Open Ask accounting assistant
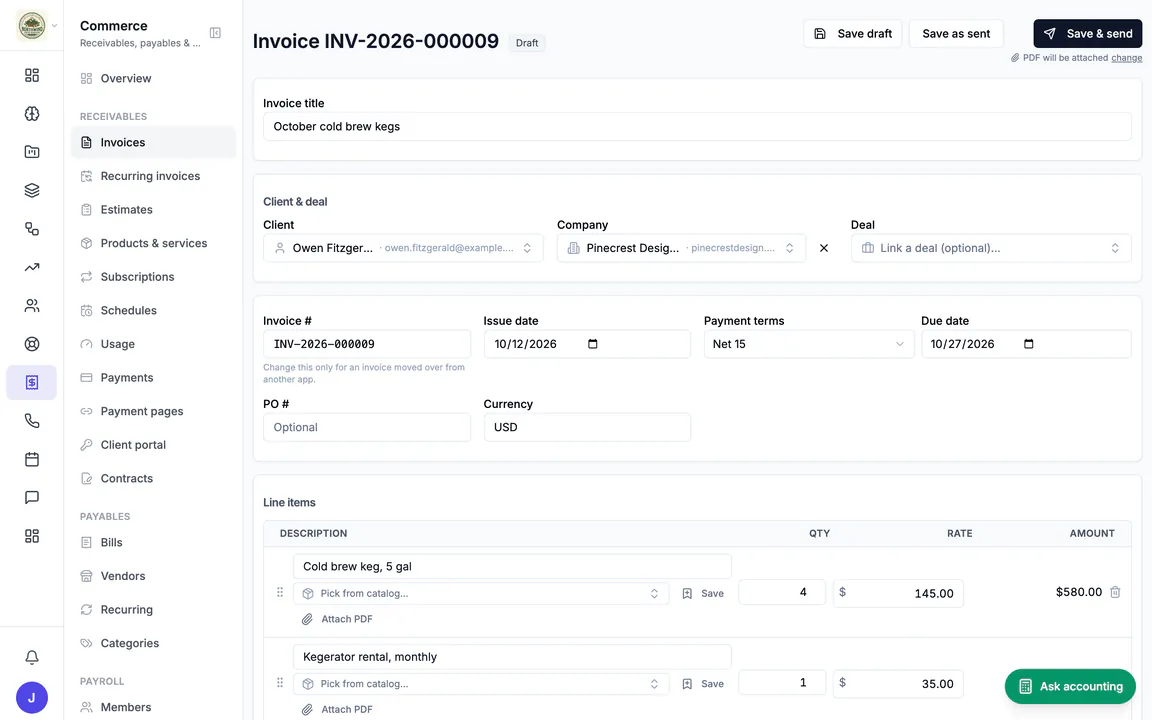1152x720 pixels. 1070,686
